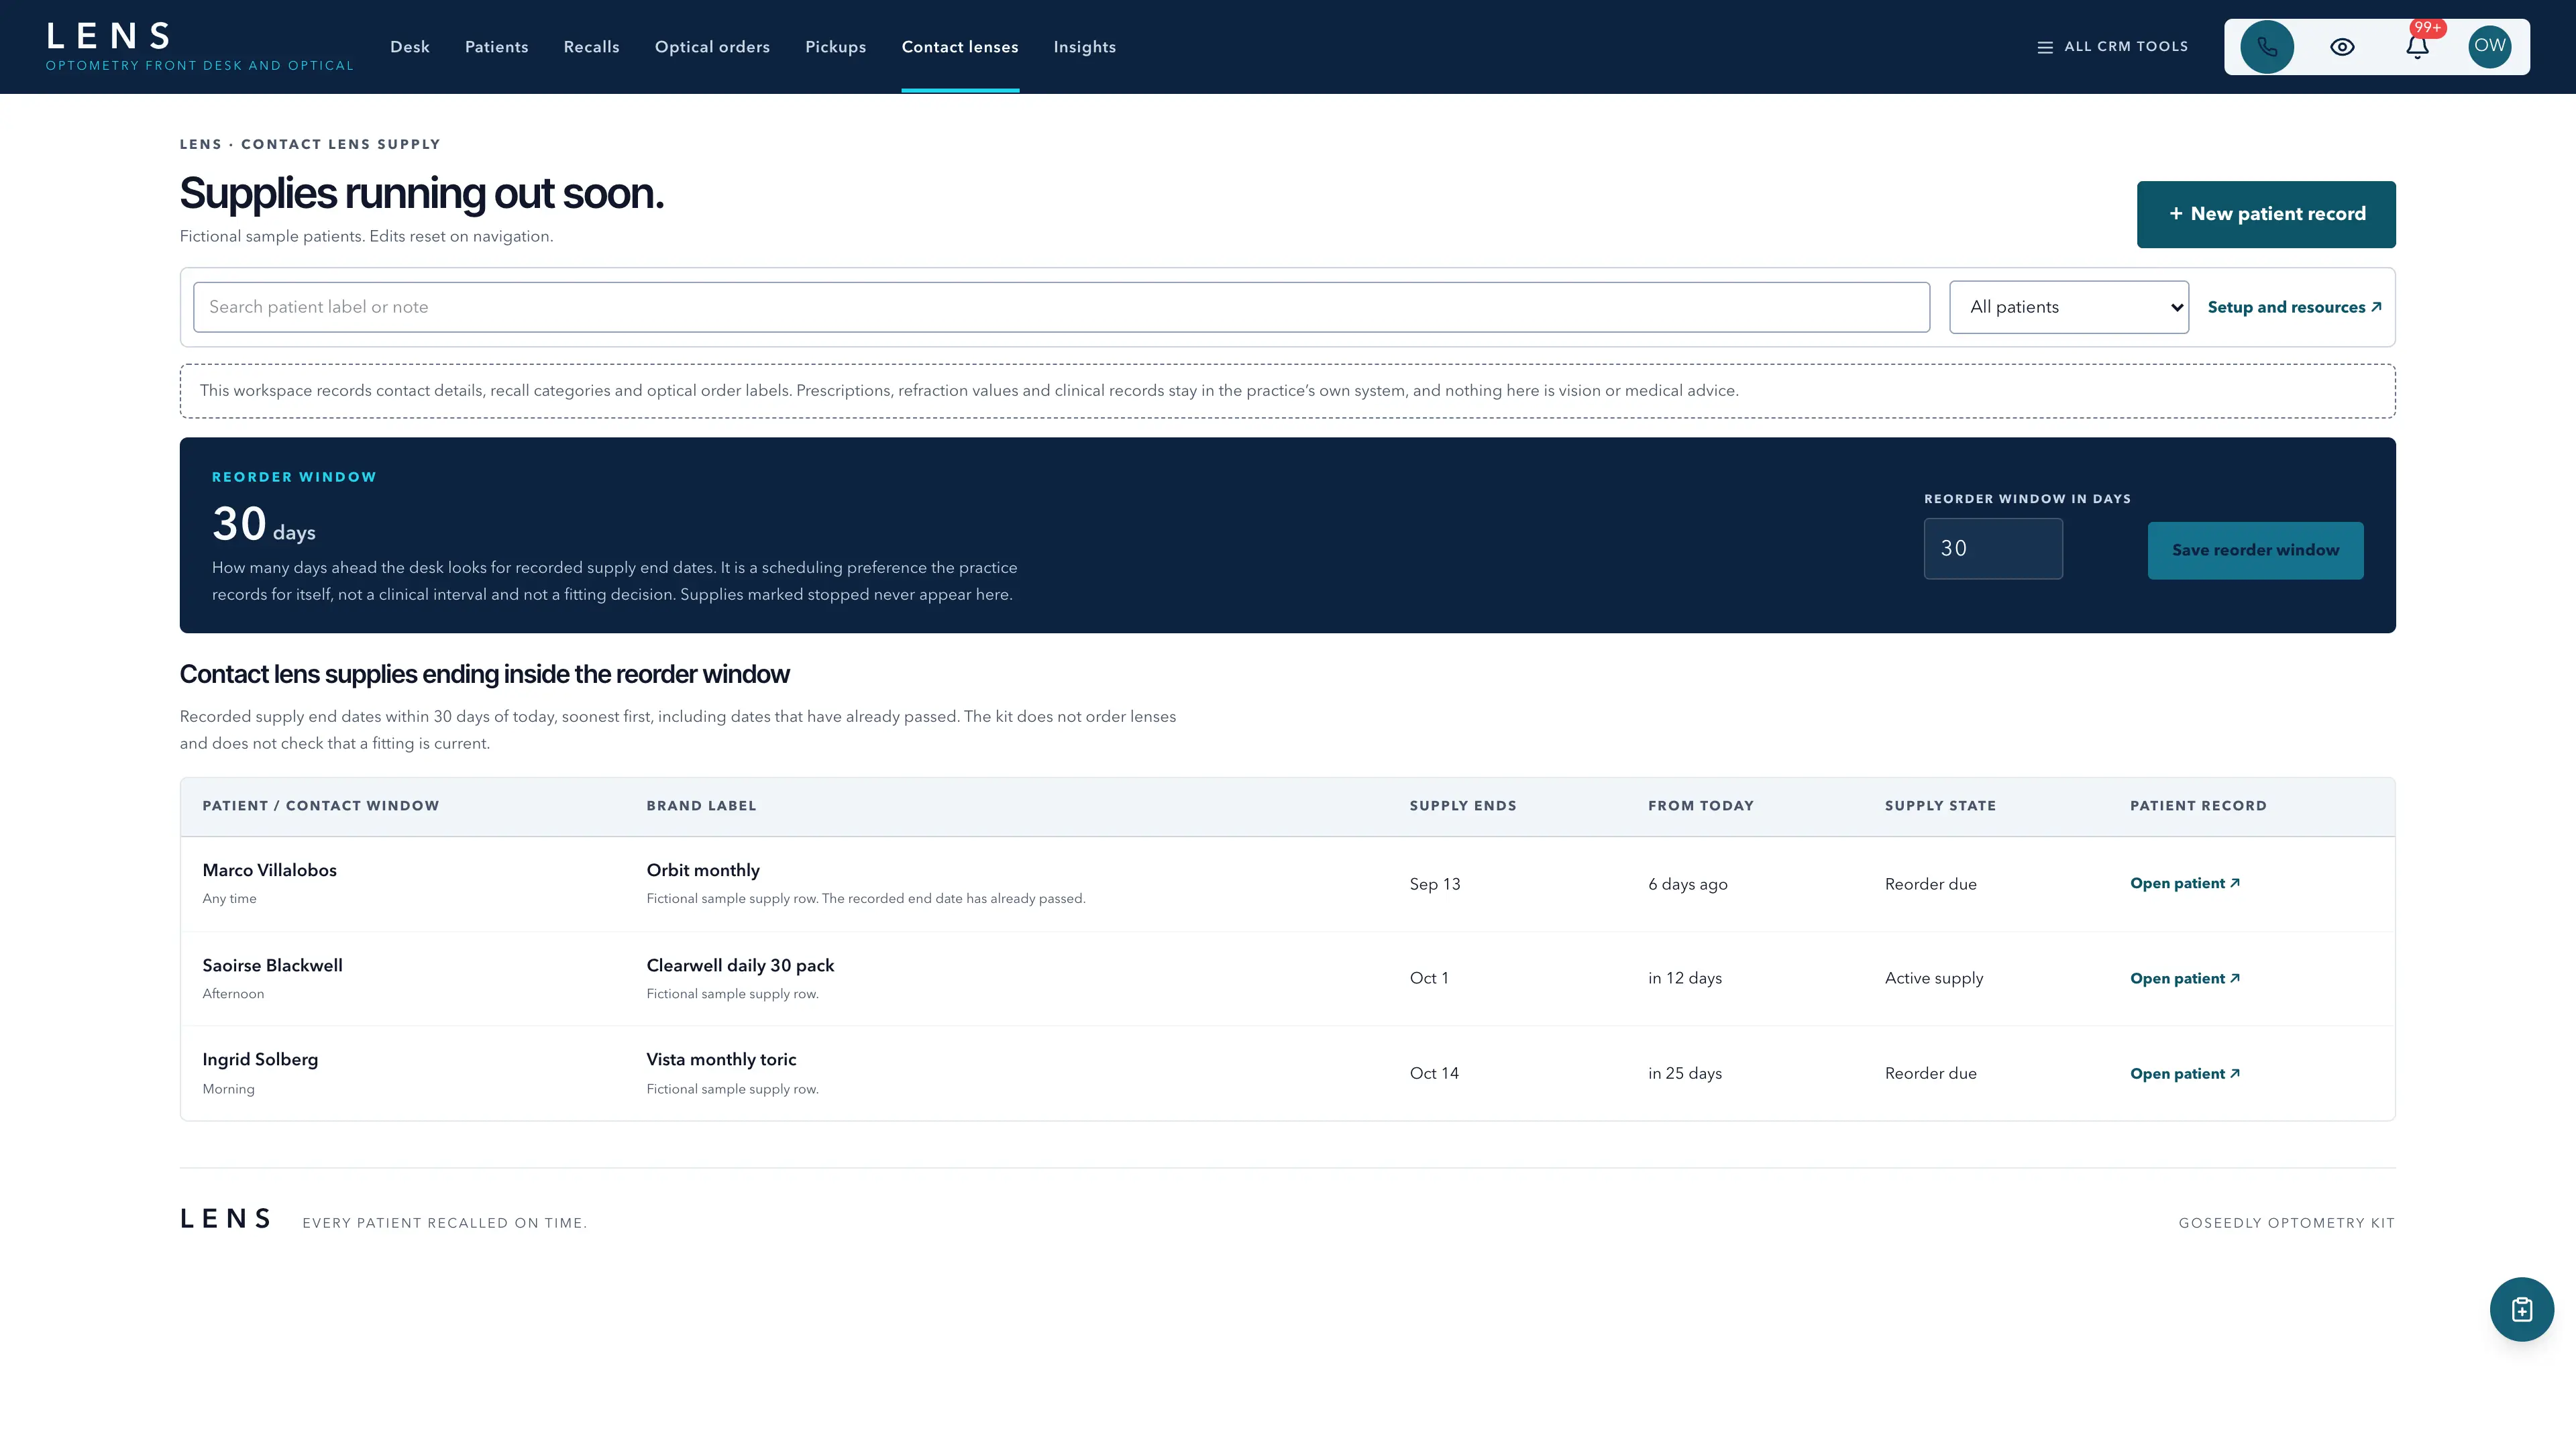Create a new patient record
Image resolution: width=2576 pixels, height=1449 pixels.
2266,214
